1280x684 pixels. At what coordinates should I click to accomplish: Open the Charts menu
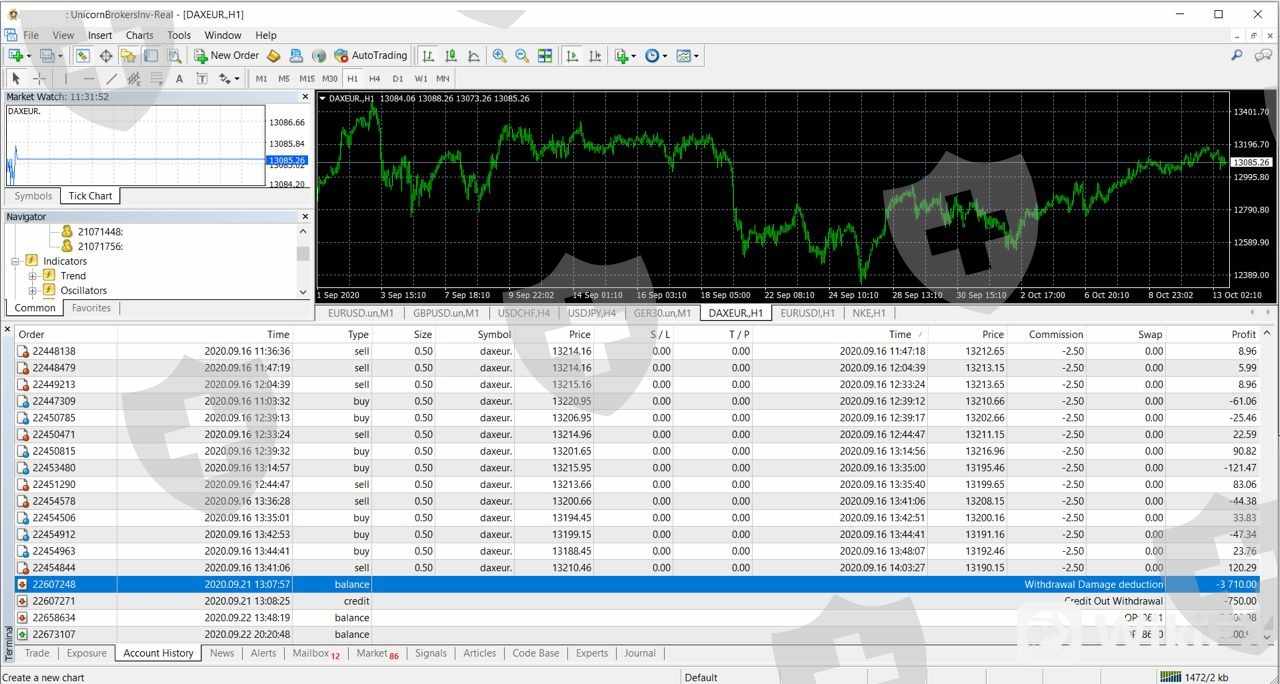[139, 35]
